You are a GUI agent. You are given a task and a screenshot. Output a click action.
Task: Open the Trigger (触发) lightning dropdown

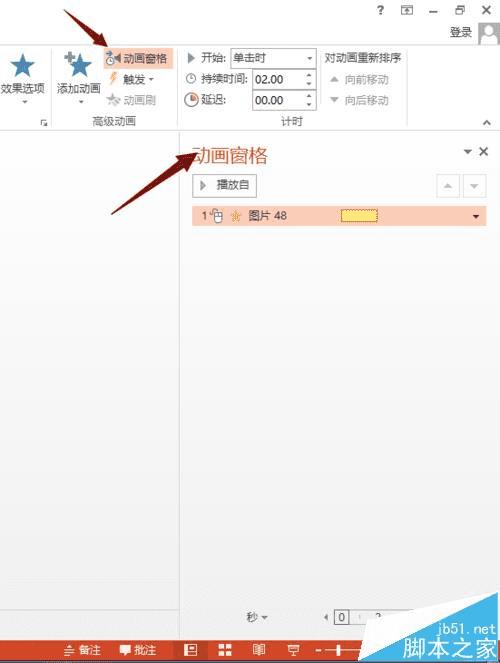[x=131, y=79]
